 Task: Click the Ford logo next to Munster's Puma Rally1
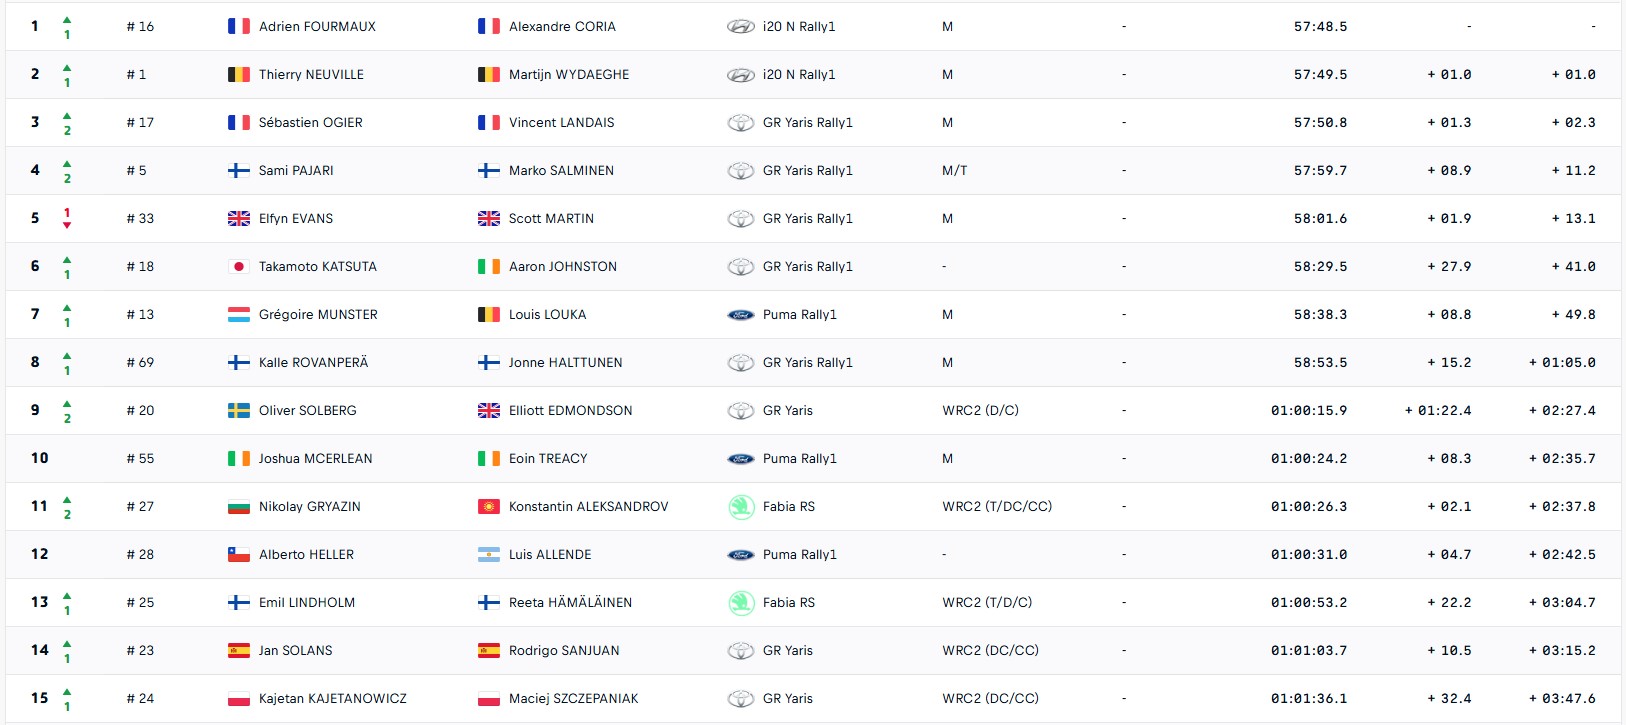click(740, 315)
